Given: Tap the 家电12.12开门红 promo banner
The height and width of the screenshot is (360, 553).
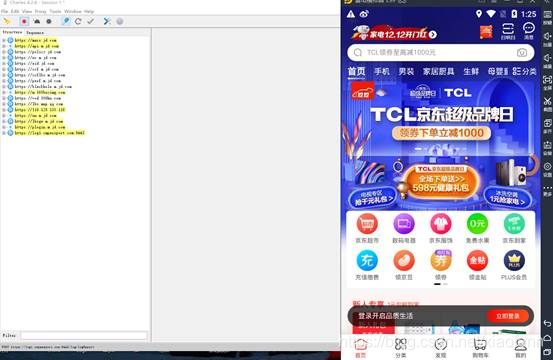Looking at the screenshot, I should click(x=395, y=33).
